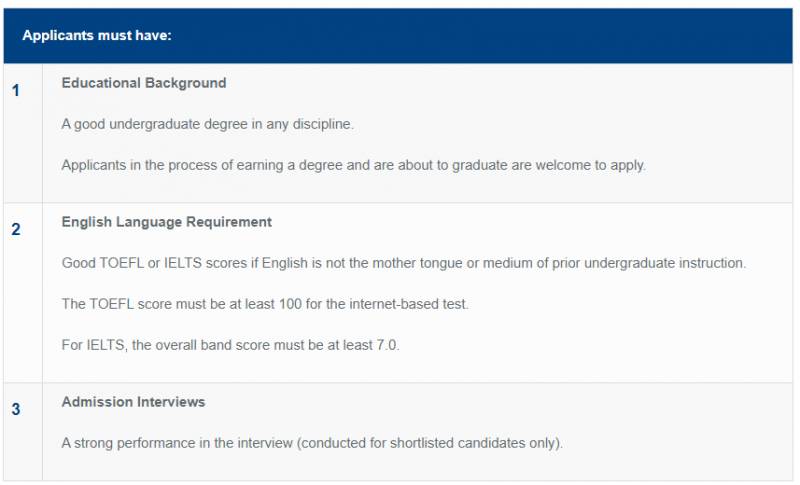
Task: Click row number 2 in the table
Action: (x=16, y=230)
